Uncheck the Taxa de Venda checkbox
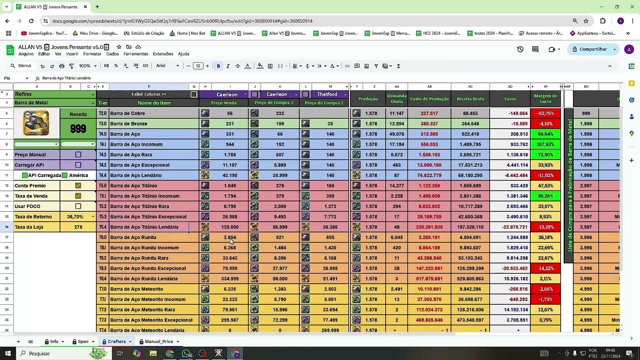This screenshot has height=360, width=640. pos(78,196)
